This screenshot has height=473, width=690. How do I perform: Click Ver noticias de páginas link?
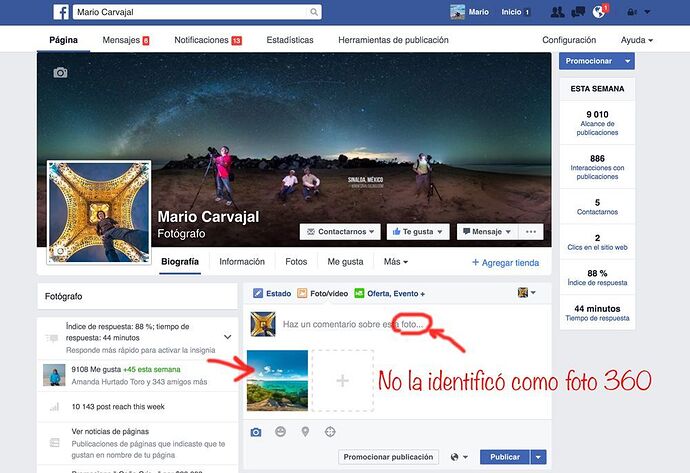[110, 432]
